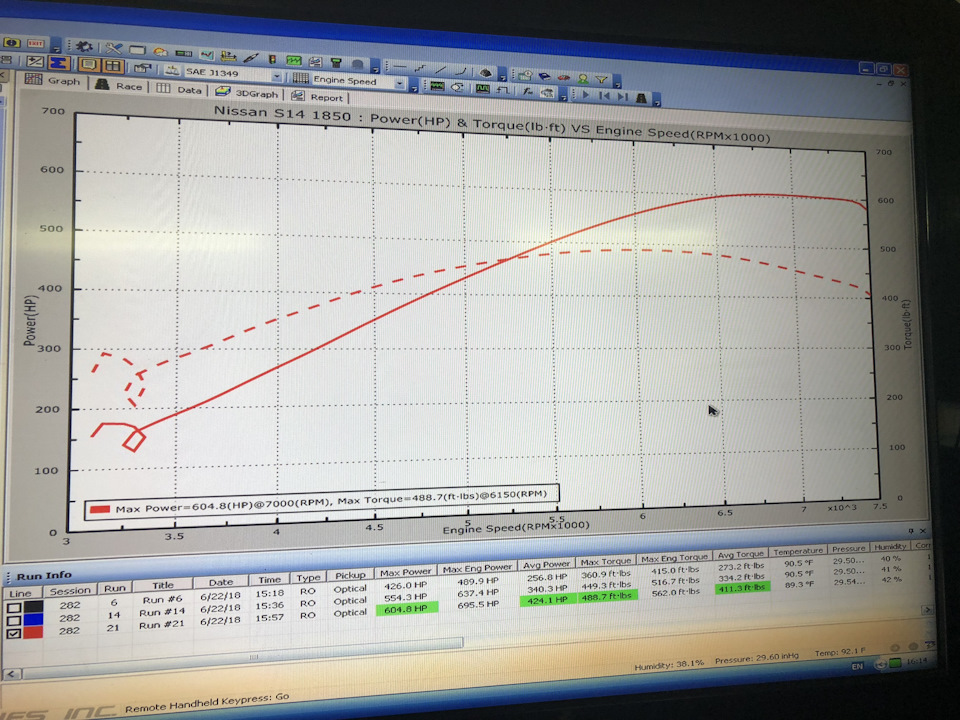This screenshot has height=720, width=960.
Task: Click the skip to end playback button
Action: pos(623,97)
